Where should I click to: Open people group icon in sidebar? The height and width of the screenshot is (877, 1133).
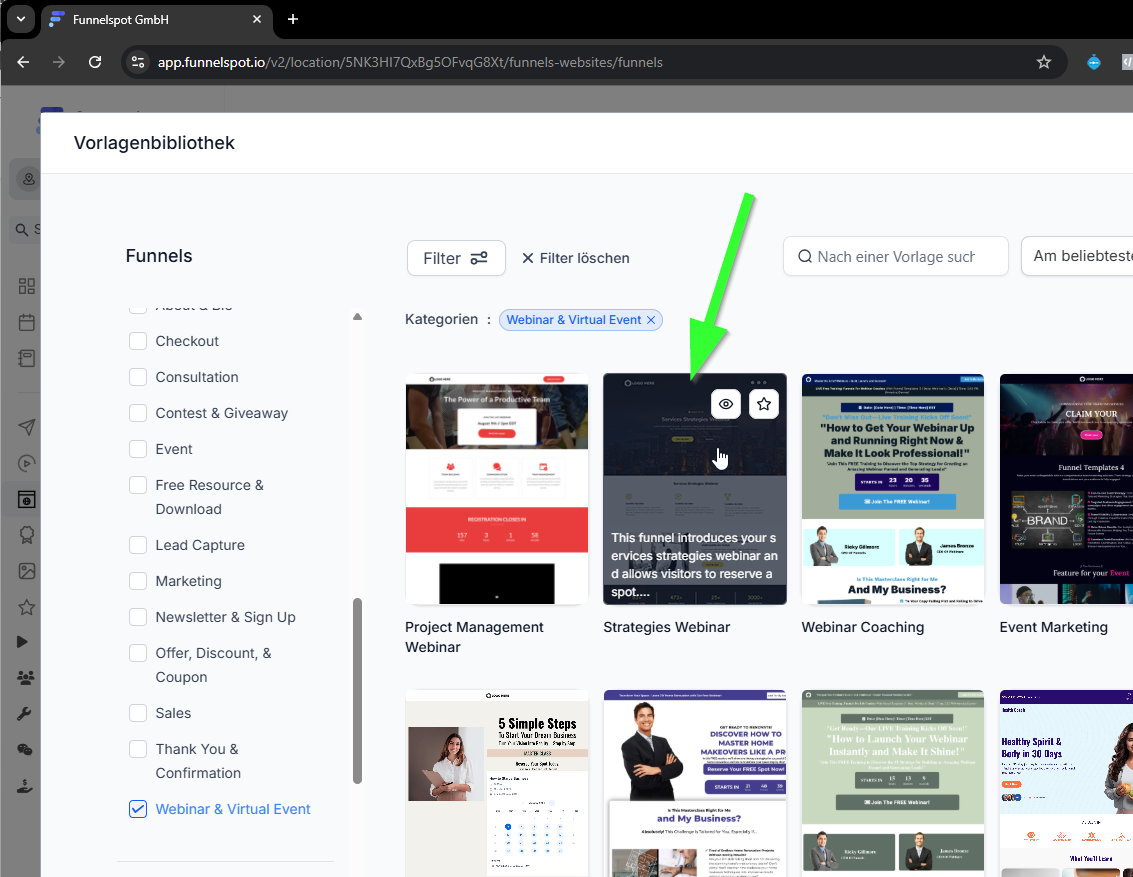tap(25, 678)
